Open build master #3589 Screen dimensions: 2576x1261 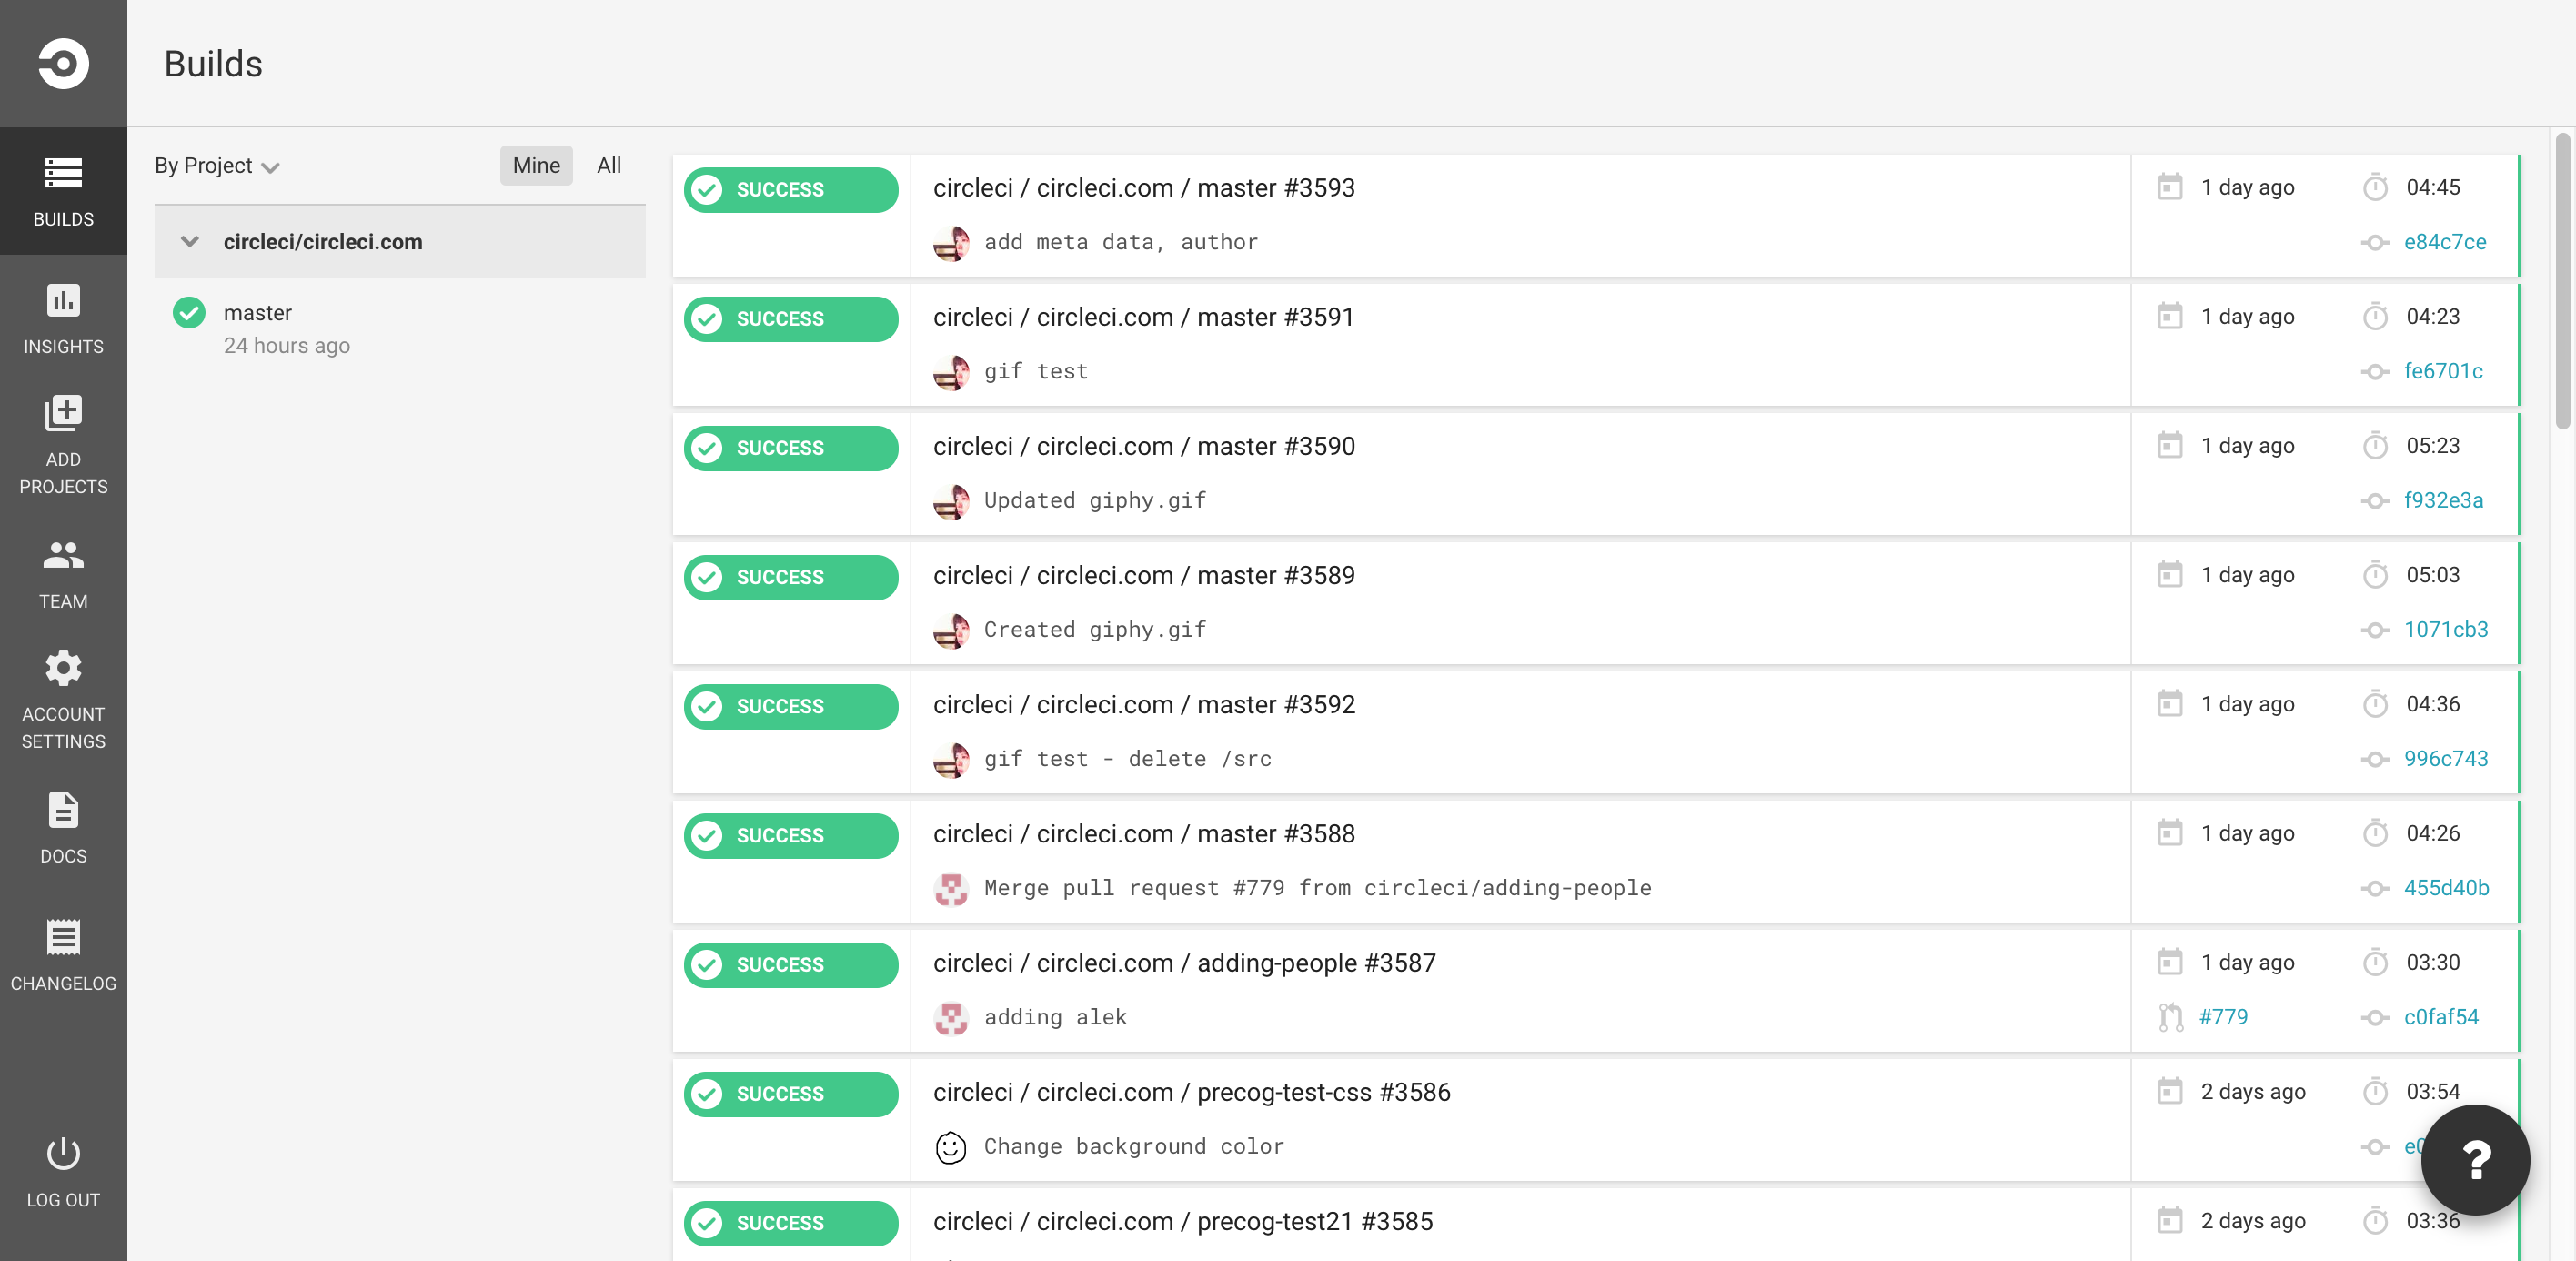click(1143, 575)
